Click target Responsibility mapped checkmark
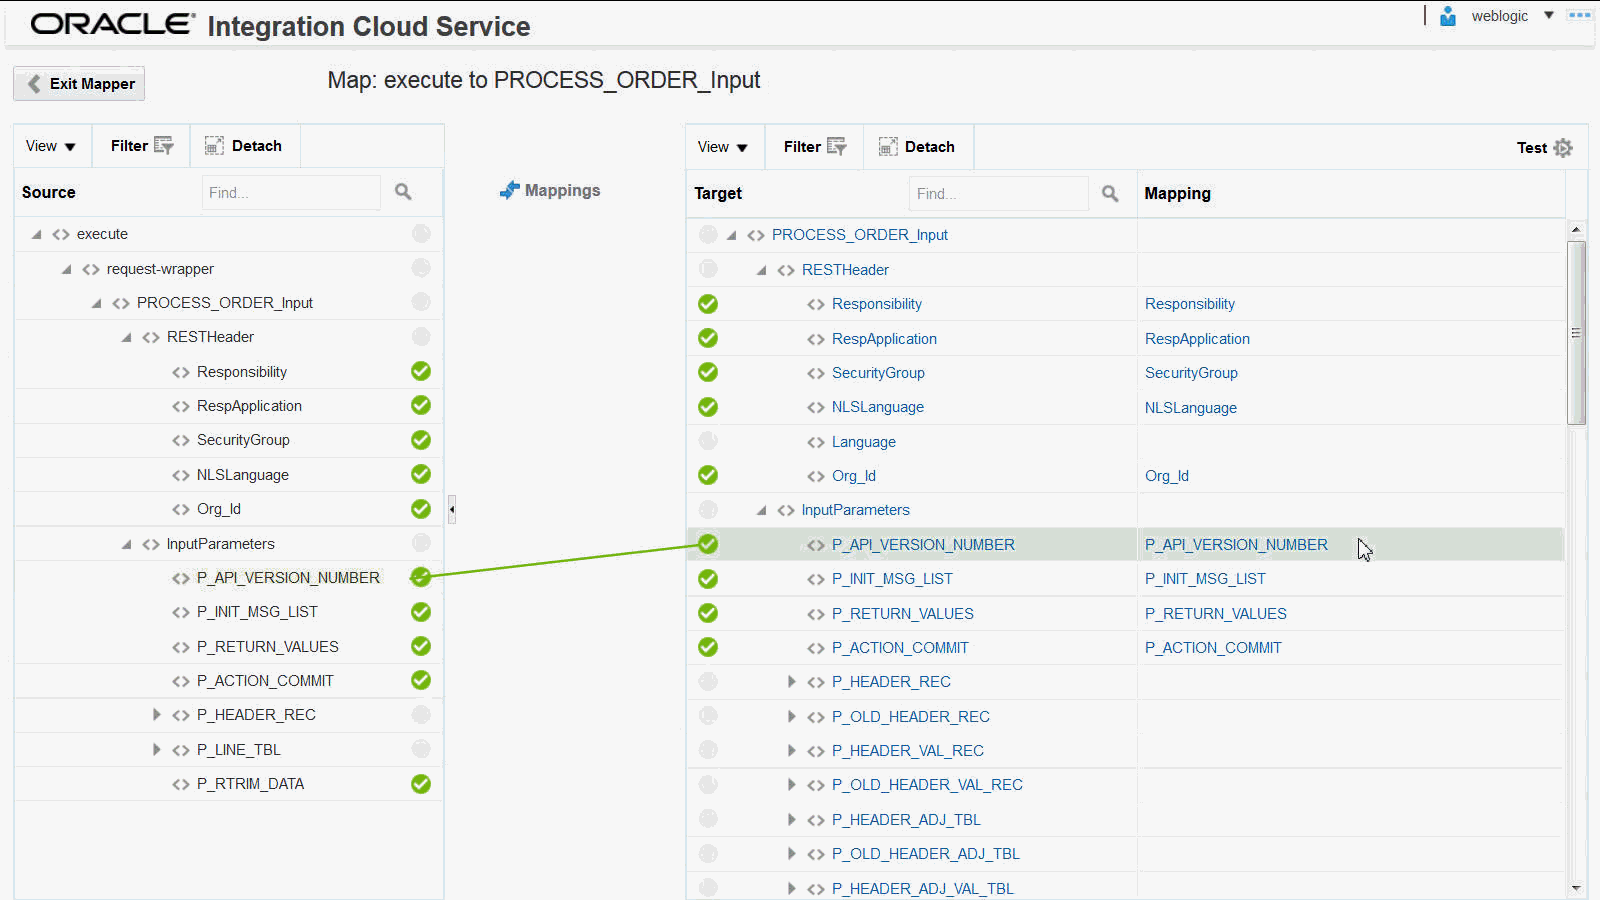Image resolution: width=1600 pixels, height=900 pixels. coord(708,304)
